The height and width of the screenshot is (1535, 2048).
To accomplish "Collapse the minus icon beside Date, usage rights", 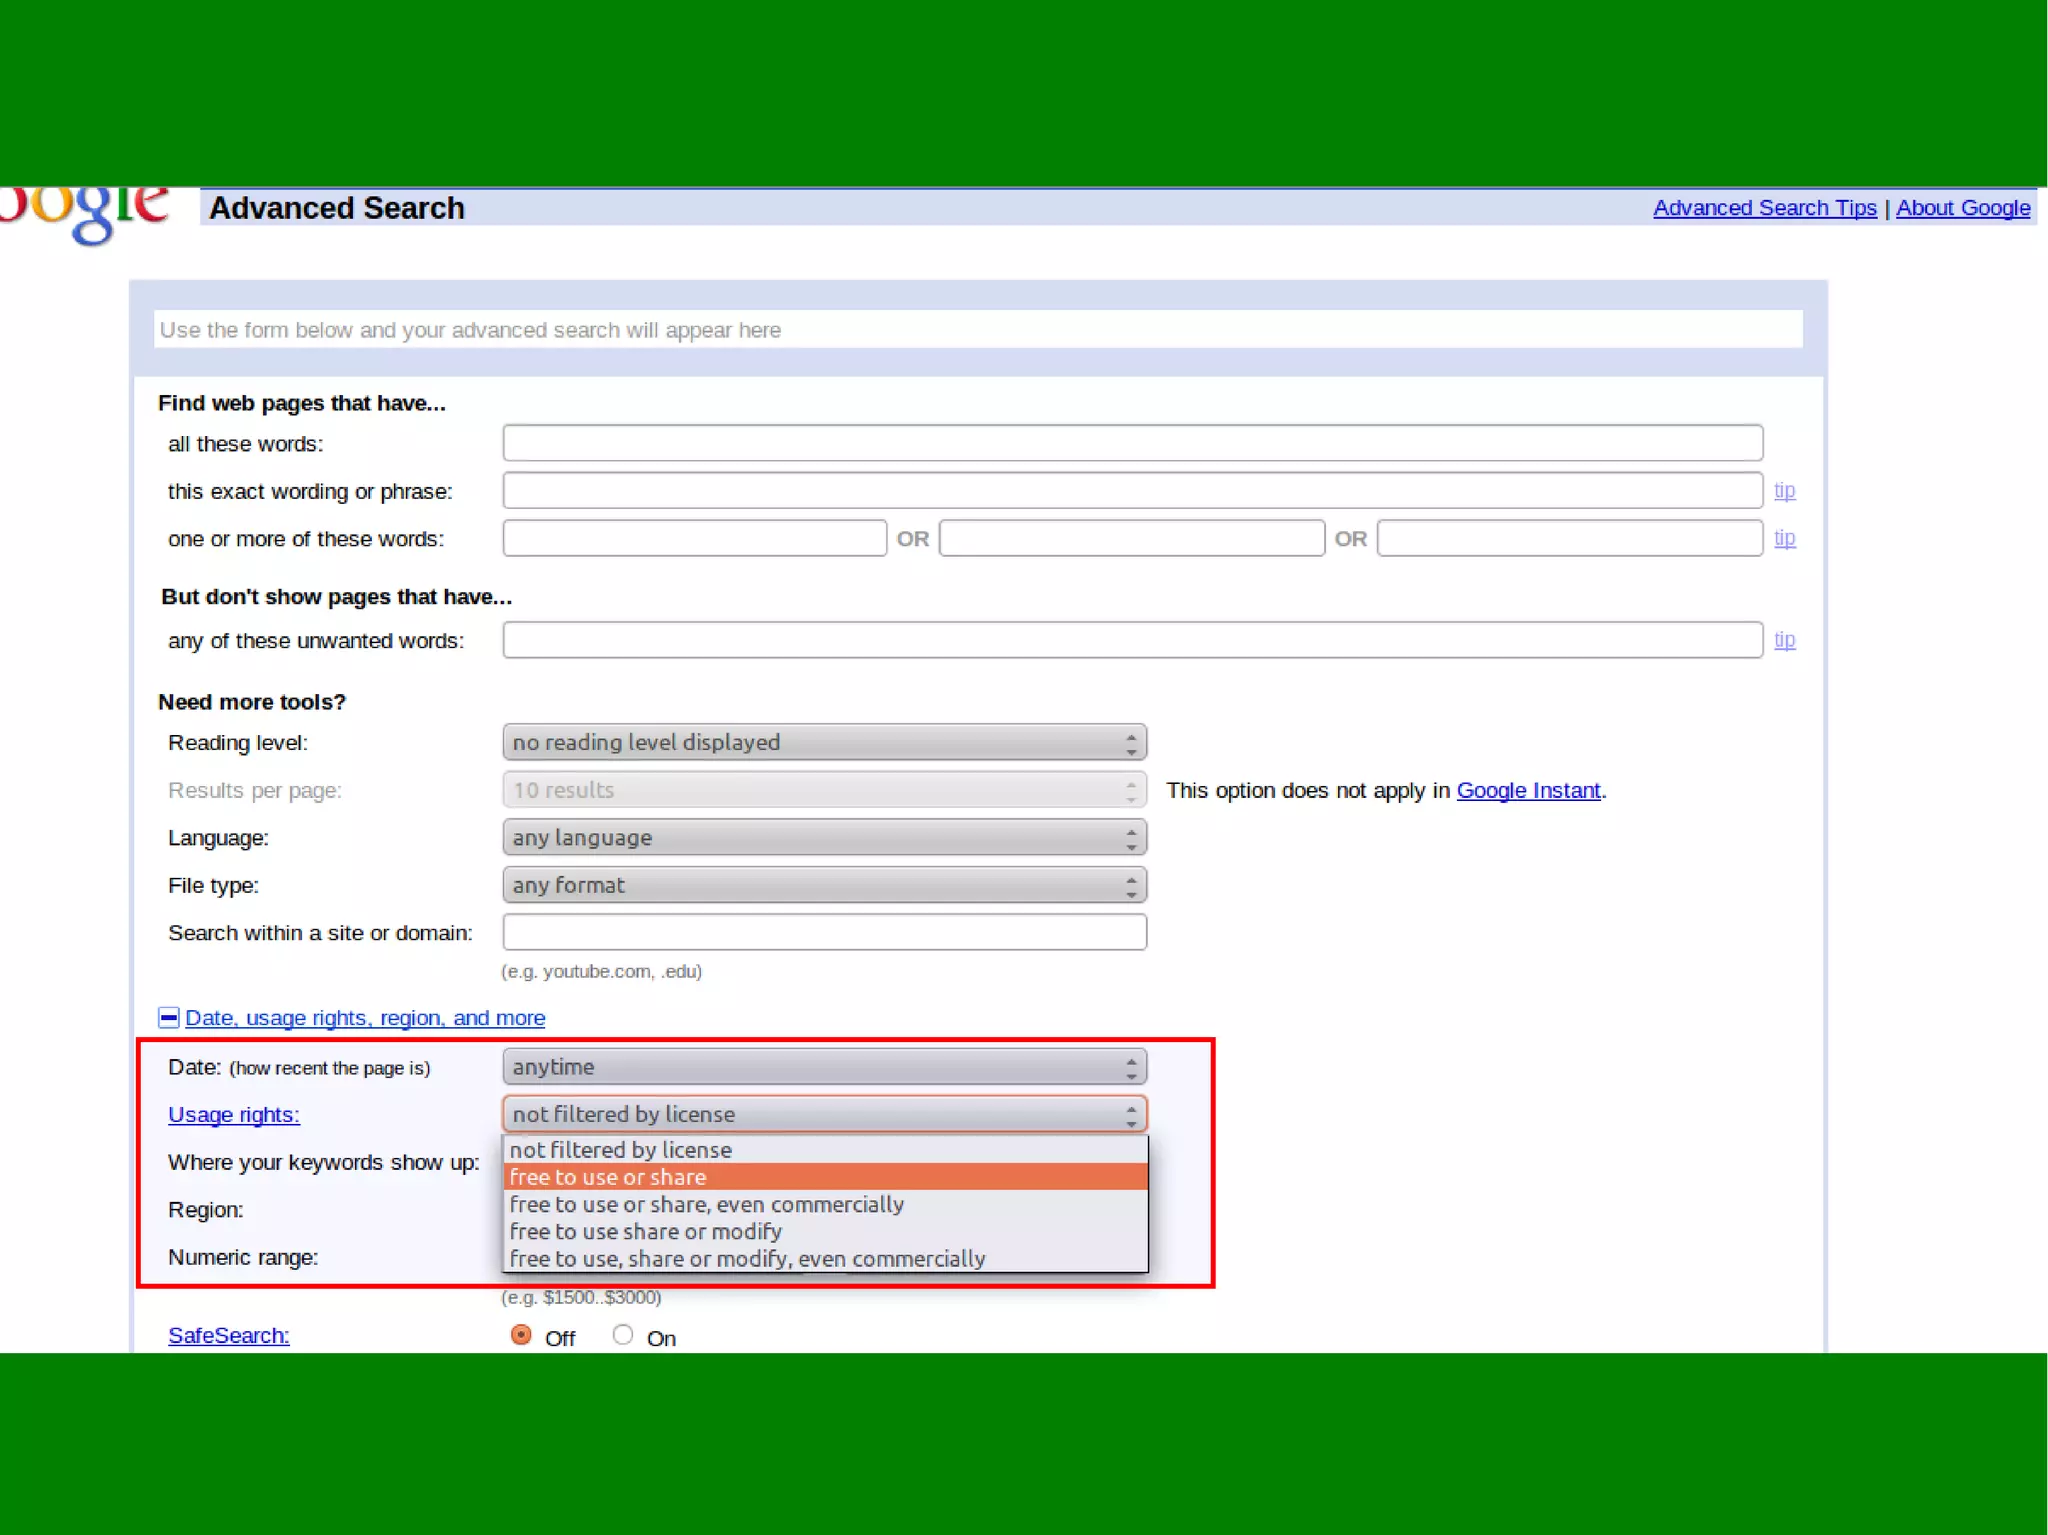I will point(169,1018).
